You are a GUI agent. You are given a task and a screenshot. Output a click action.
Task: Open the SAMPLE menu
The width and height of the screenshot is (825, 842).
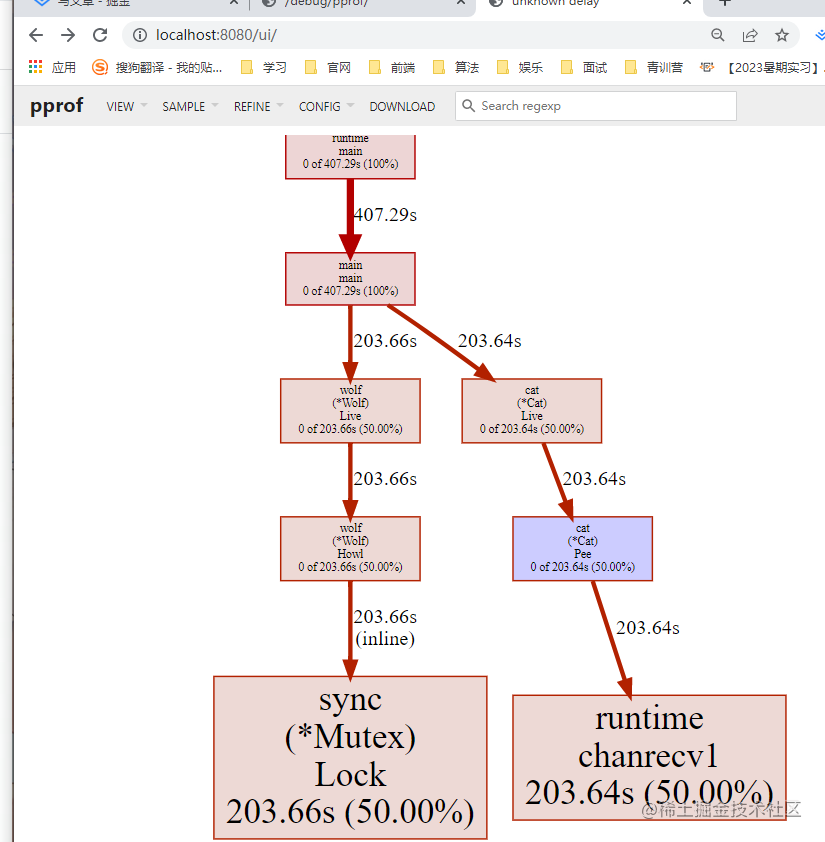coord(190,106)
